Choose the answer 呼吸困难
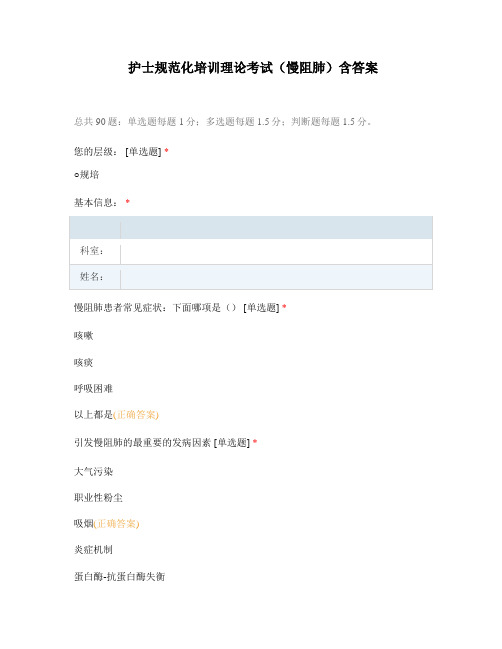Screen dimensions: 502x649 (x=94, y=389)
